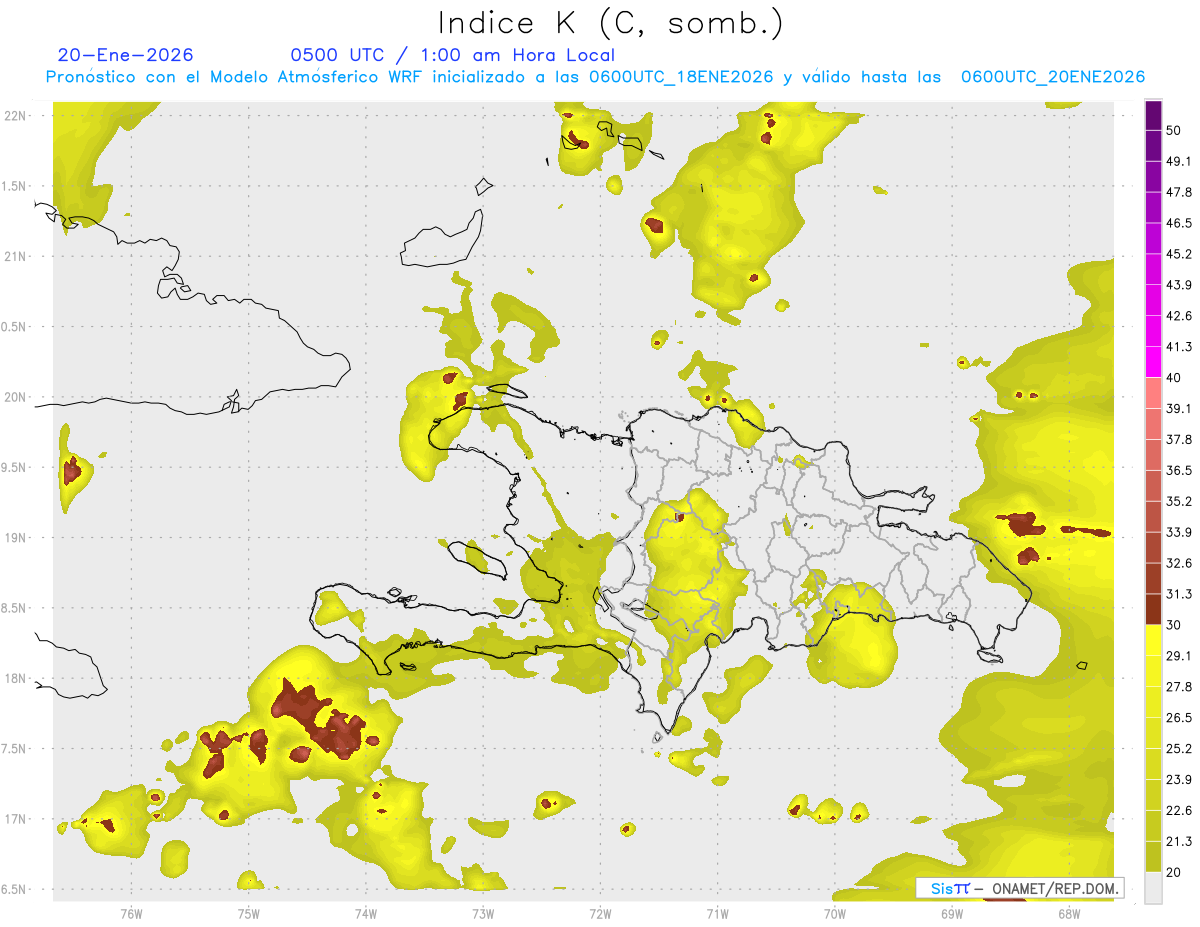Click the '30' color scale value
The image size is (1200, 927).
click(x=1174, y=625)
